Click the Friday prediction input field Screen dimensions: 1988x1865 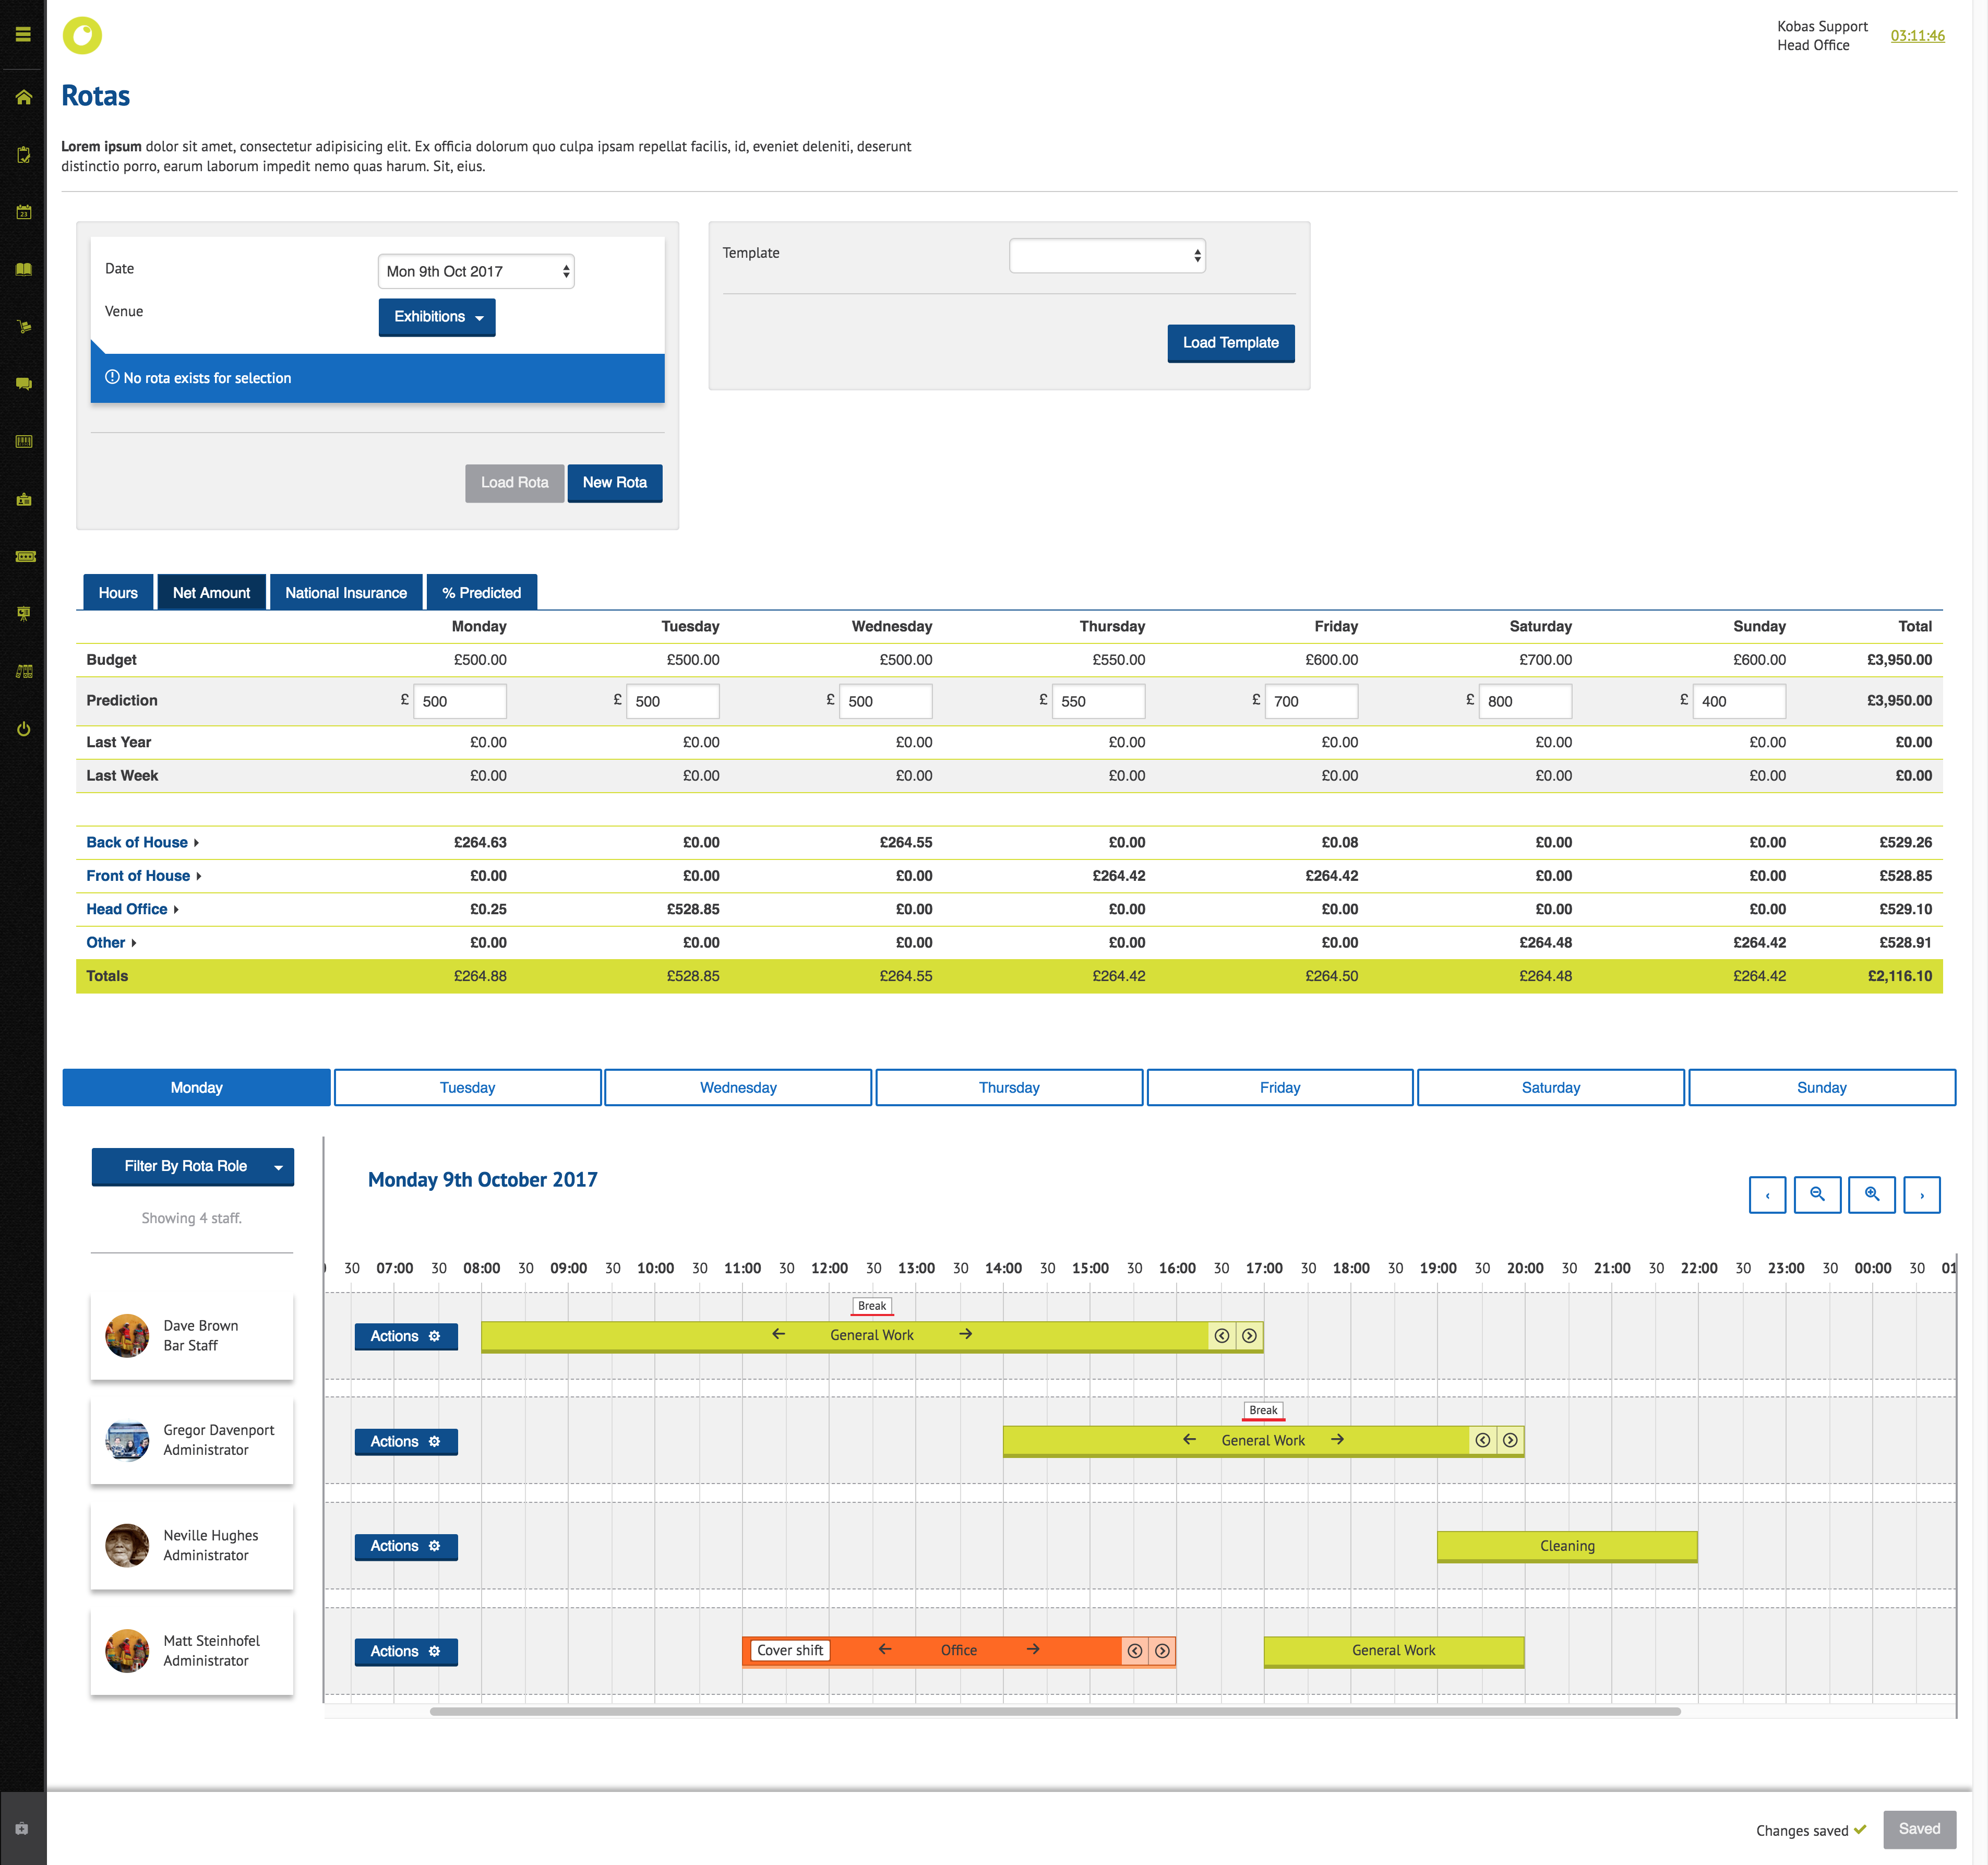pyautogui.click(x=1310, y=701)
